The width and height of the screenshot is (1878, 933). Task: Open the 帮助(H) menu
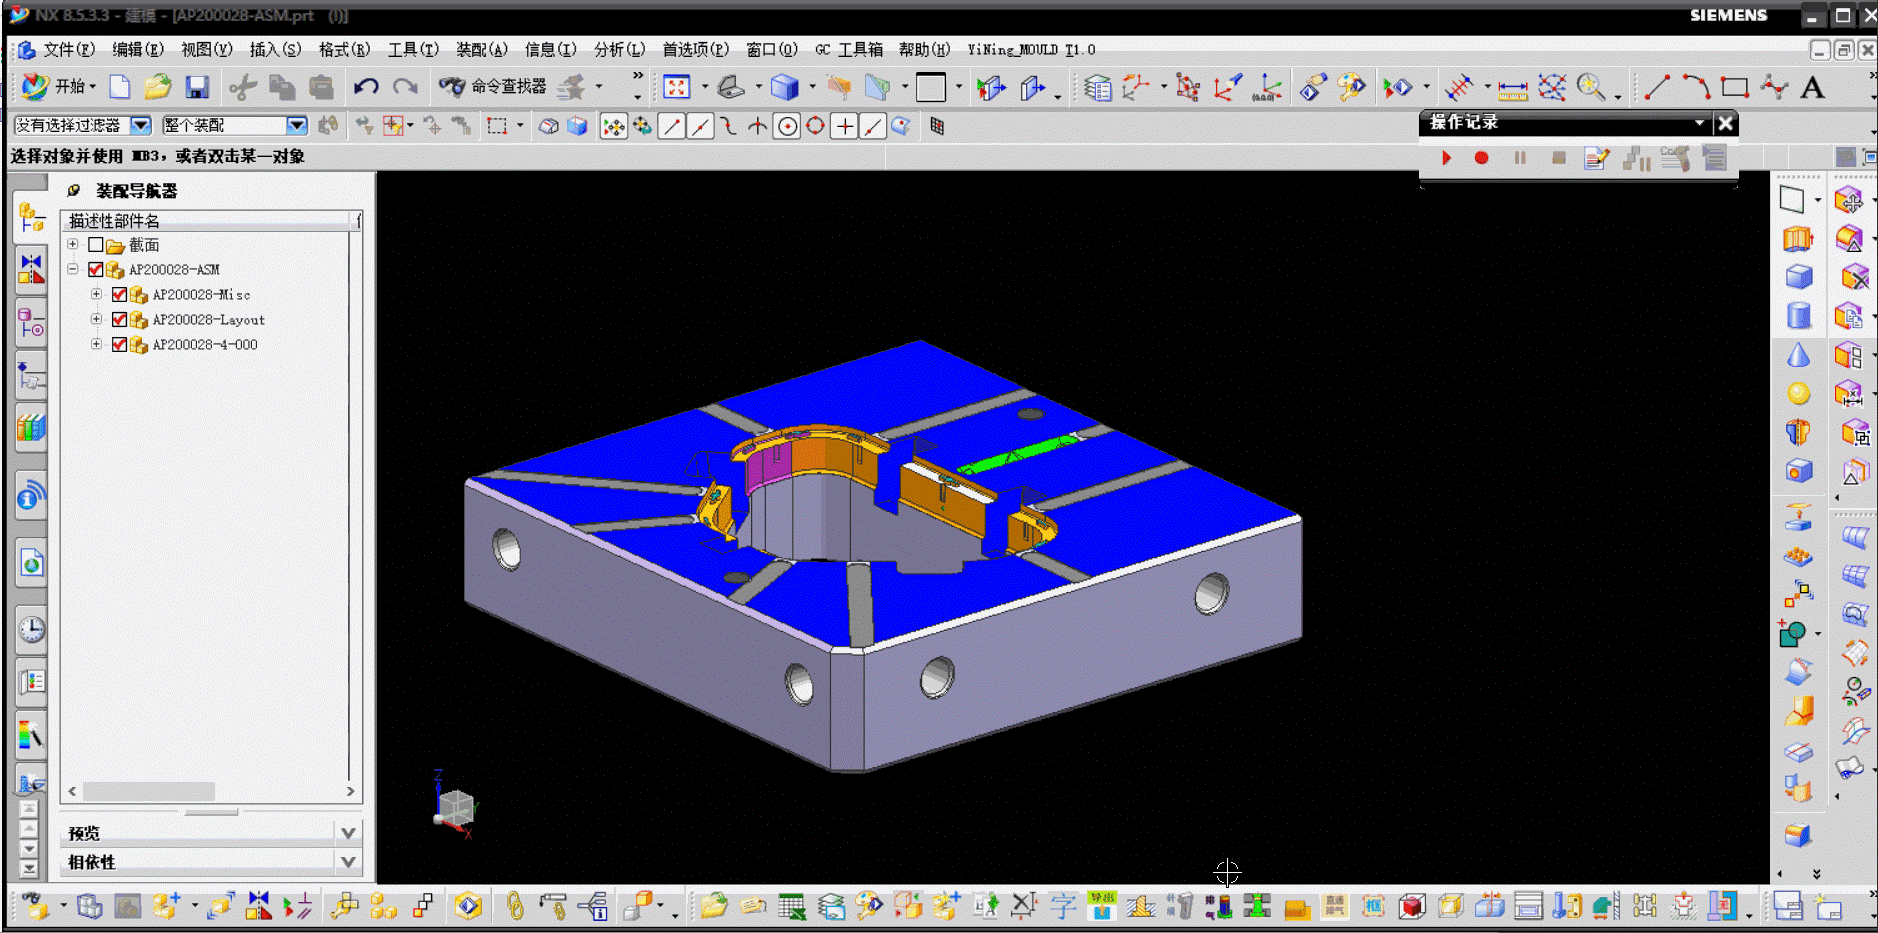925,50
